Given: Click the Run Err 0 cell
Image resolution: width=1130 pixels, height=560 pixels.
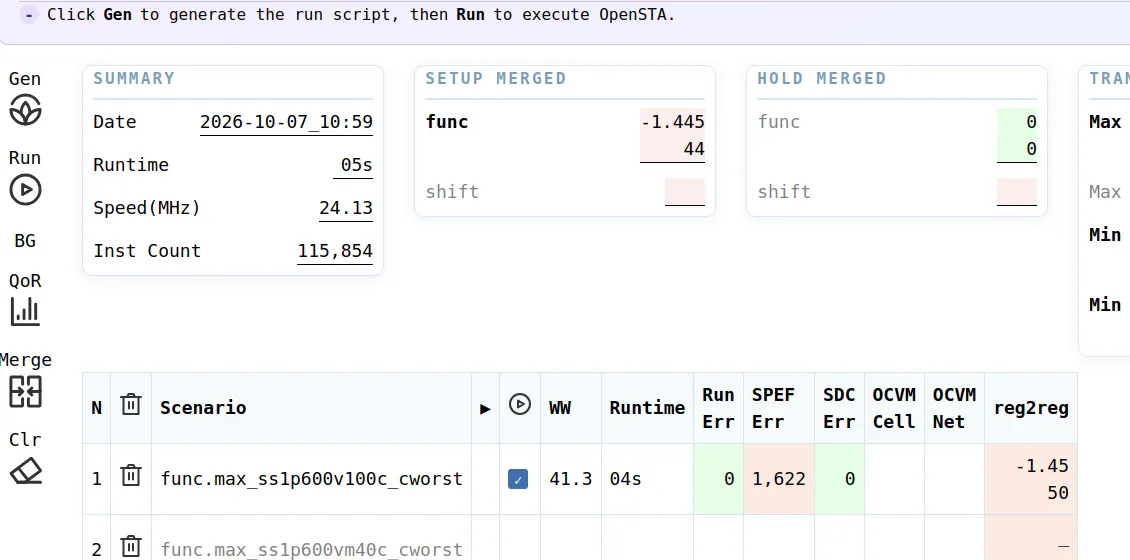Looking at the screenshot, I should (x=719, y=479).
